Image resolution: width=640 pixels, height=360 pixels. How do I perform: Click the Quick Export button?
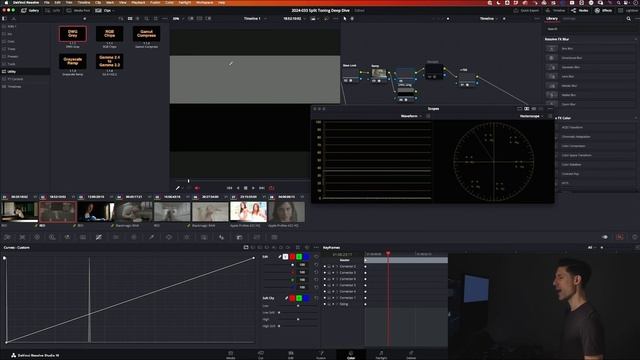click(527, 11)
